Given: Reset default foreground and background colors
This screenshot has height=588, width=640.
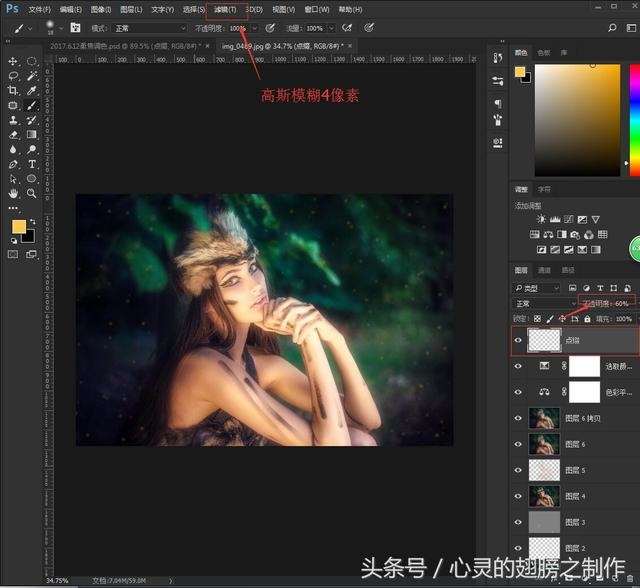Looking at the screenshot, I should (13, 241).
